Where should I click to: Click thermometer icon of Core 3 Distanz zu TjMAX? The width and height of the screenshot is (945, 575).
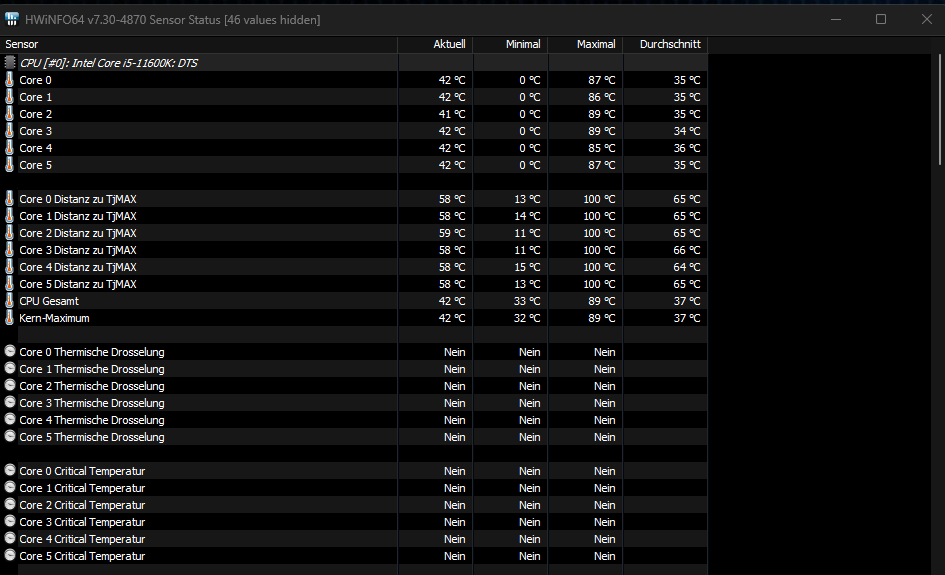coord(10,250)
